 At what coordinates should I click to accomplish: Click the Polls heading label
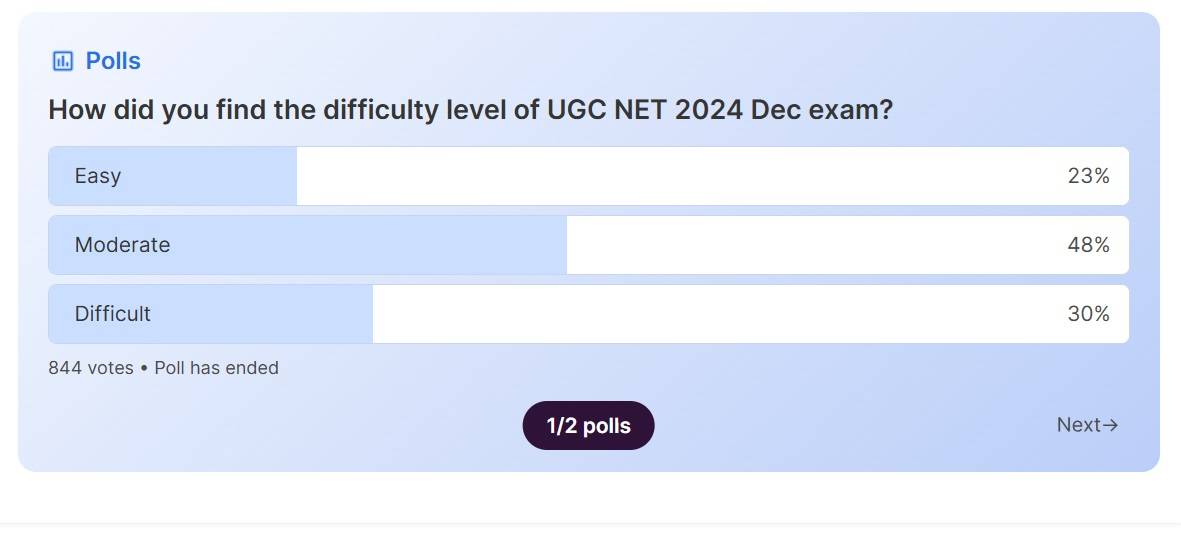[113, 61]
